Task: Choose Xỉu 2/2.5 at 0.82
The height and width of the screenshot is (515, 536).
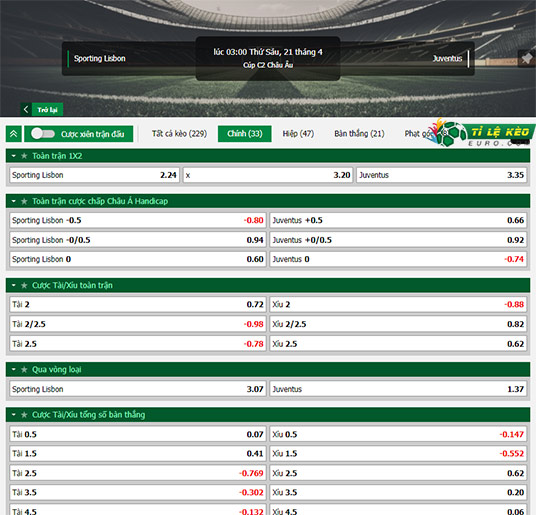Action: coord(398,324)
